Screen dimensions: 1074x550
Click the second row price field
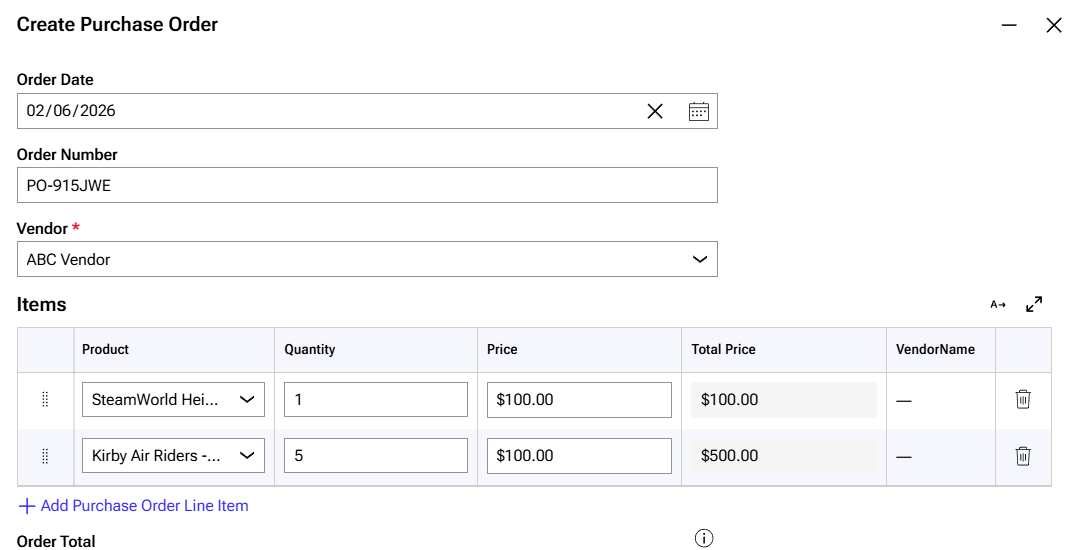point(579,456)
